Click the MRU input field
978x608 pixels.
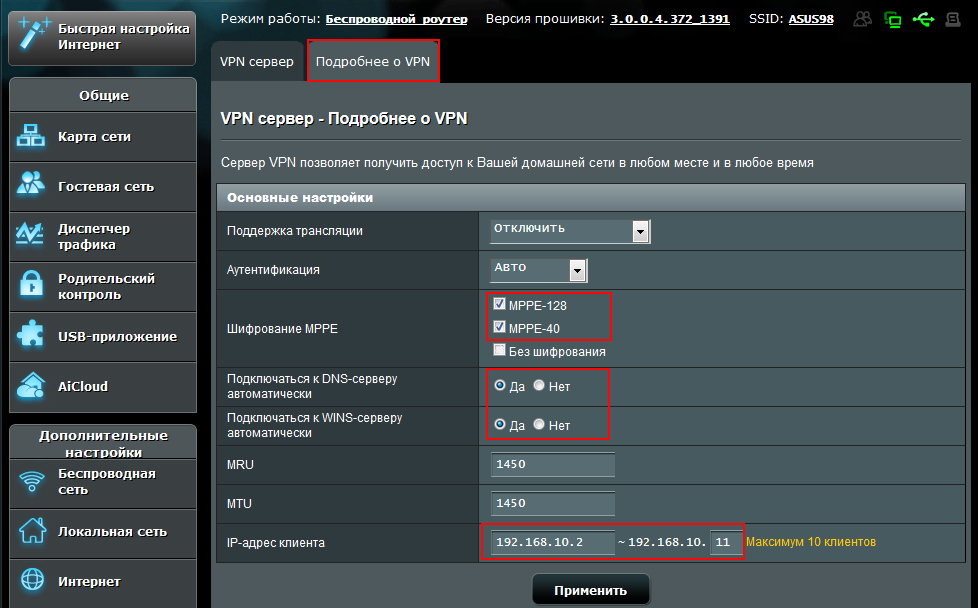[553, 465]
